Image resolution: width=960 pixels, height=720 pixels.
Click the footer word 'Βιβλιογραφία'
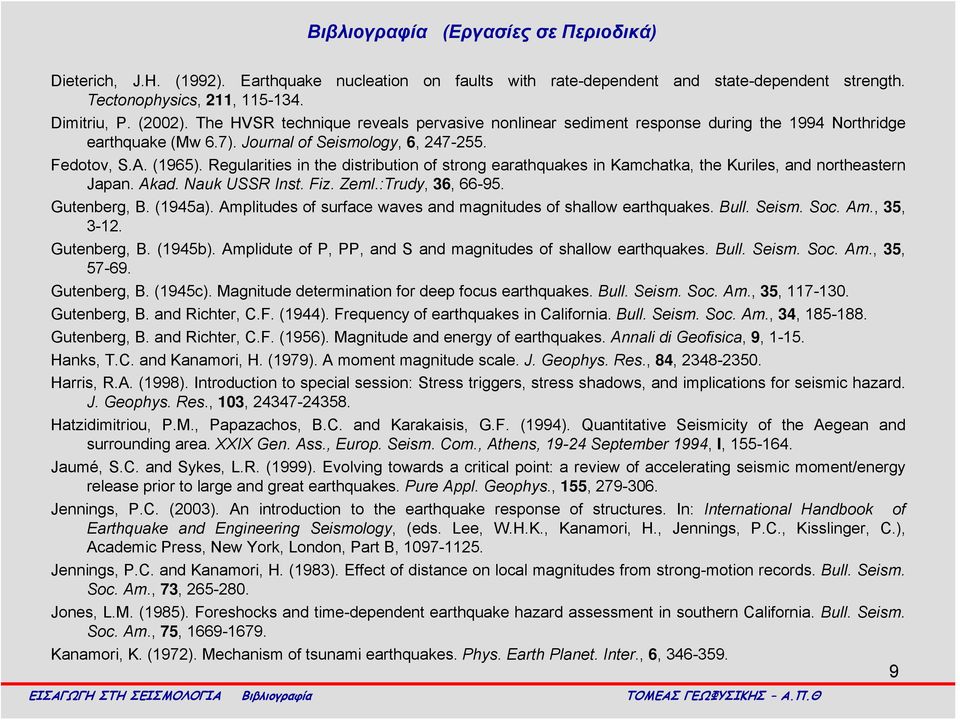point(277,696)
